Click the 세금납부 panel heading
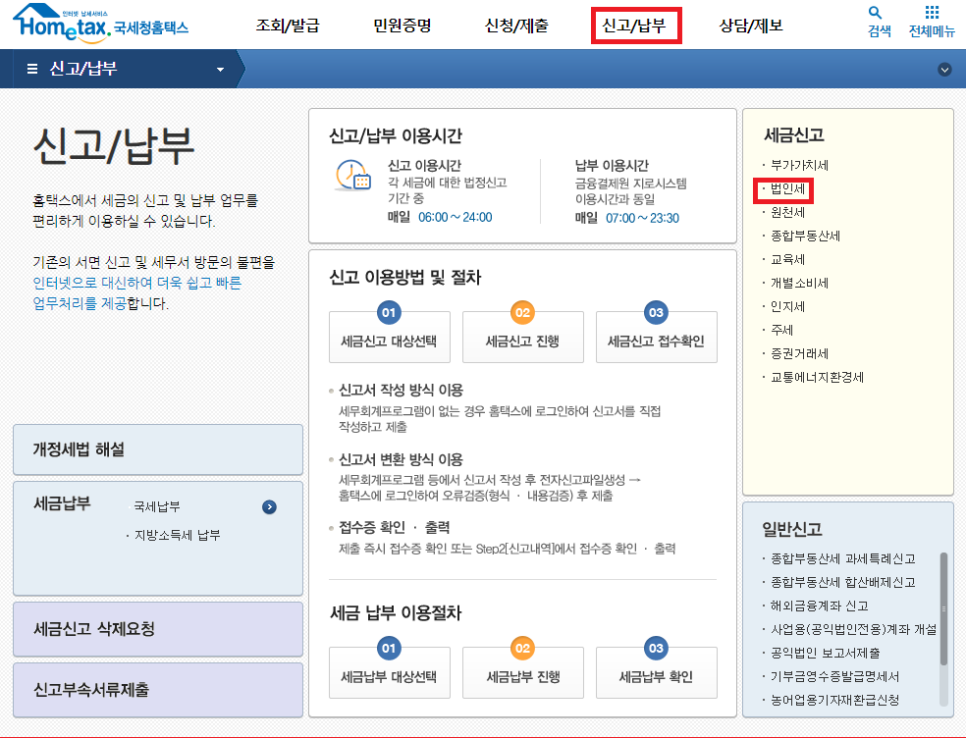This screenshot has width=966, height=738. pos(62,503)
